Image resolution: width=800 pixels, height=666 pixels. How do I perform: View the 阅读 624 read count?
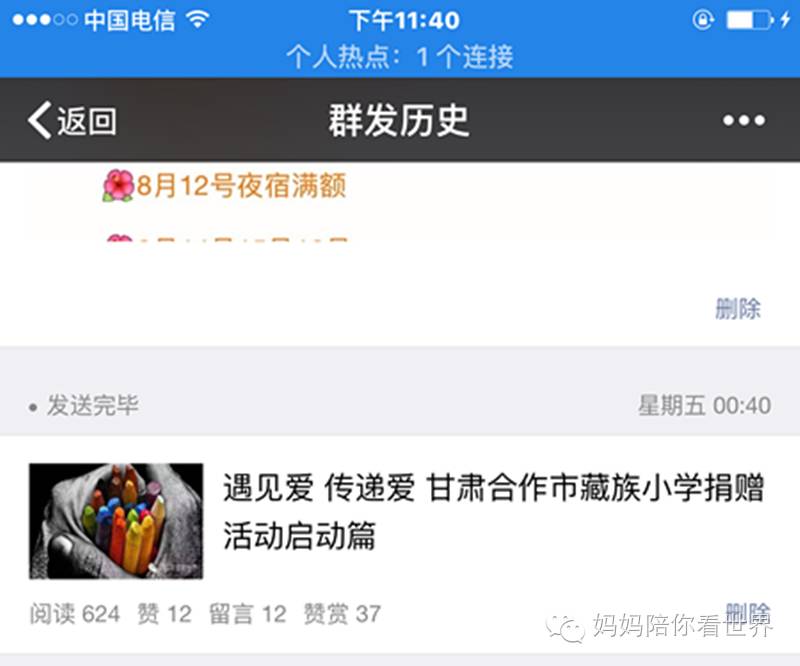coord(75,614)
